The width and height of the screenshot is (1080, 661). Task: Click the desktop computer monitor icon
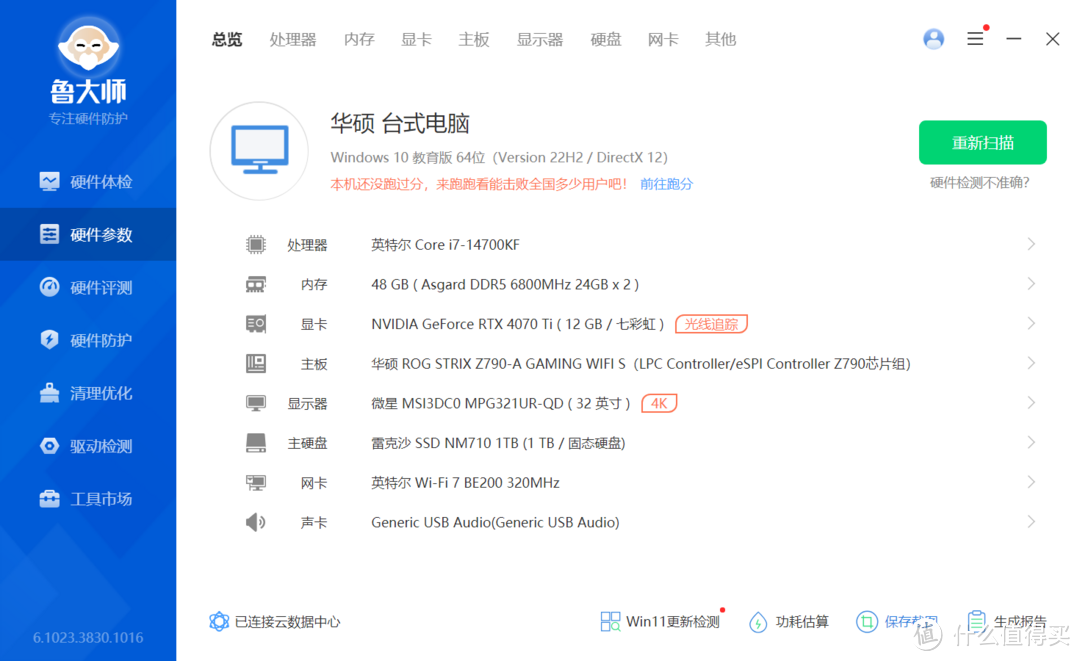click(x=260, y=151)
